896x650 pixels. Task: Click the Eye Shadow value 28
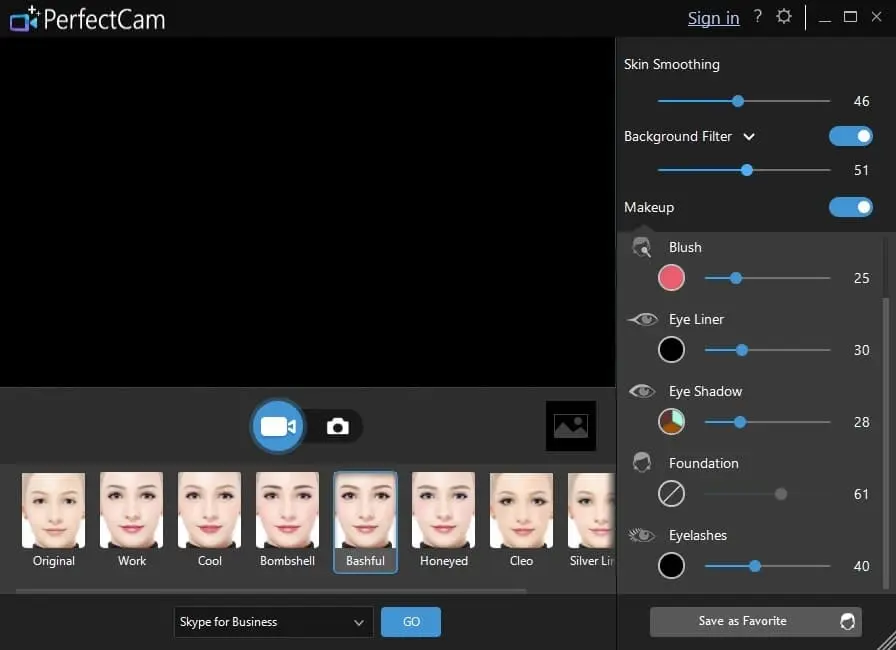pos(861,422)
